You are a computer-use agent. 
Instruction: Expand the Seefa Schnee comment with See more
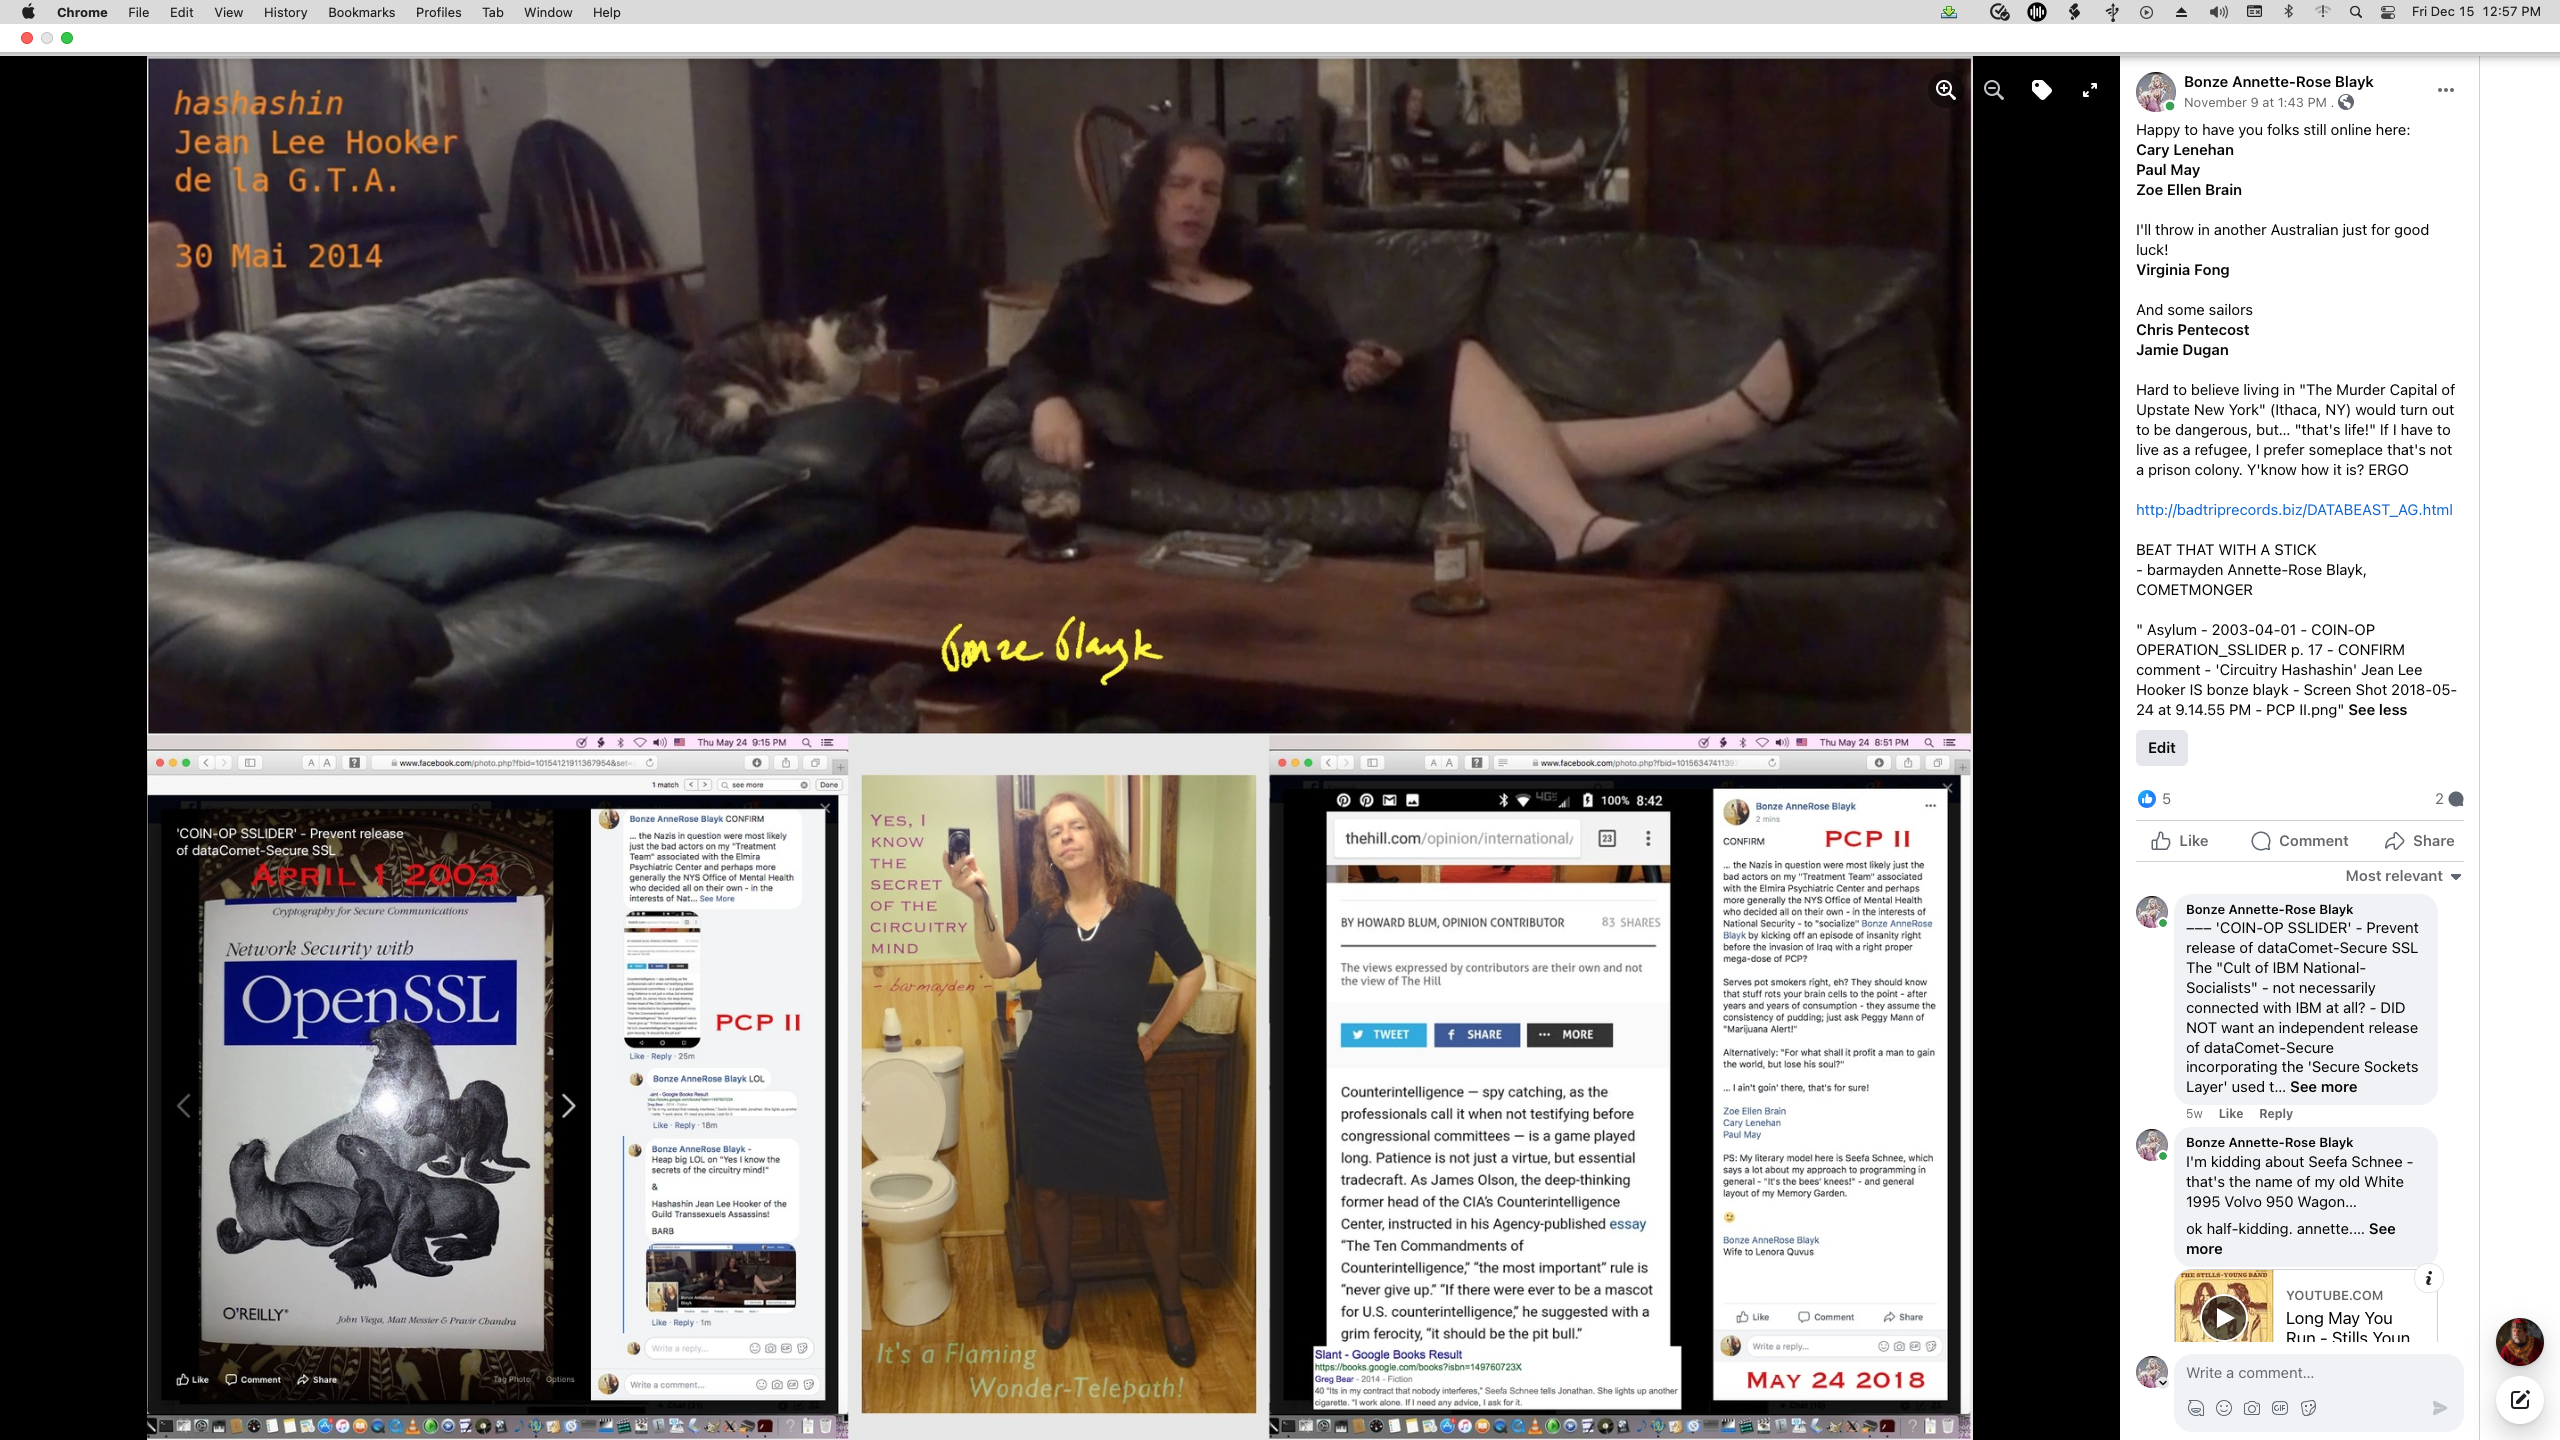(2290, 1239)
